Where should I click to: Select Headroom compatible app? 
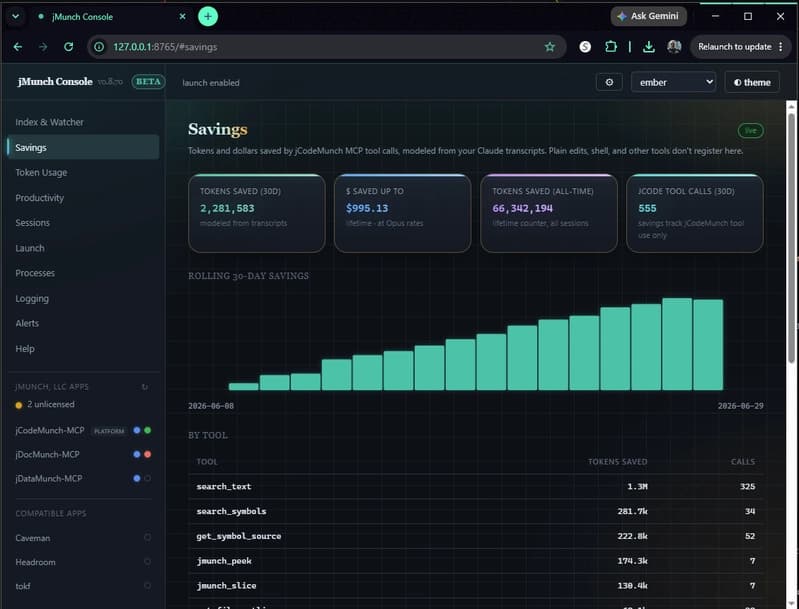[x=35, y=562]
